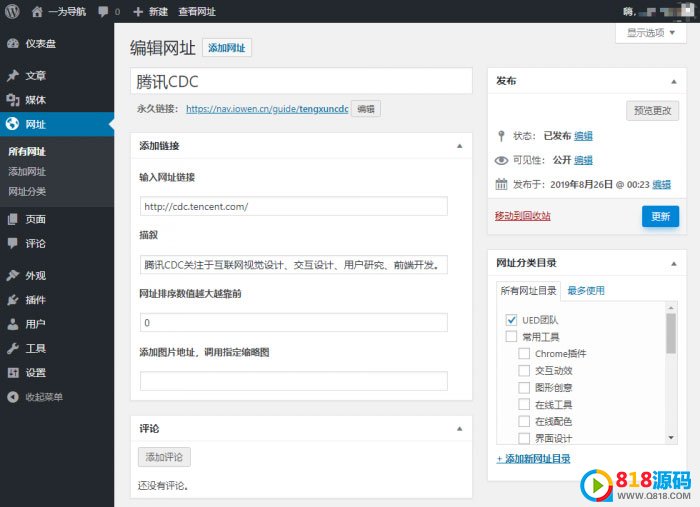Viewport: 700px width, 507px height.
Task: Check the 在线配色 category checkbox
Action: tap(524, 421)
